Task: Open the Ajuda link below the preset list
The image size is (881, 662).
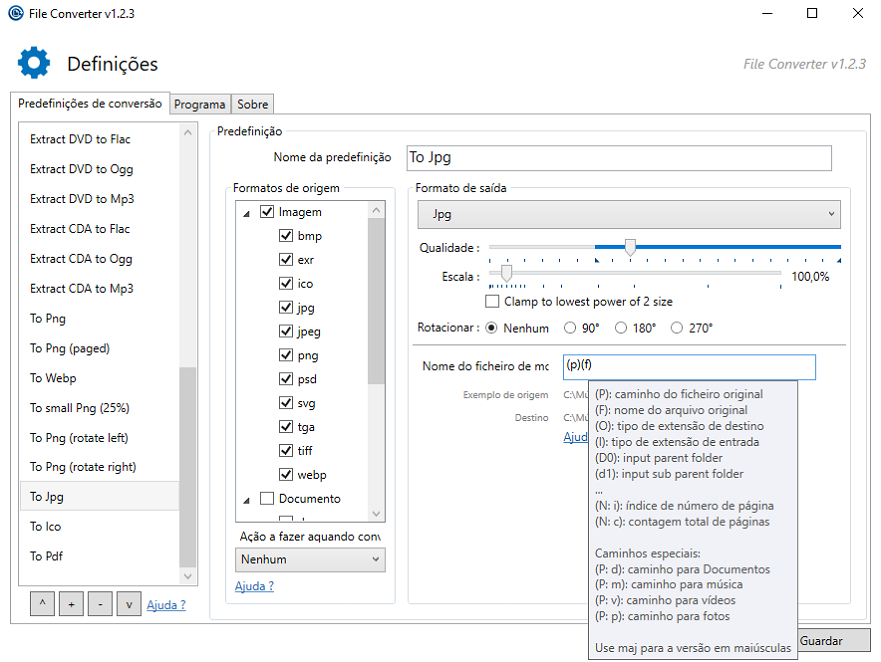Action: pos(166,605)
